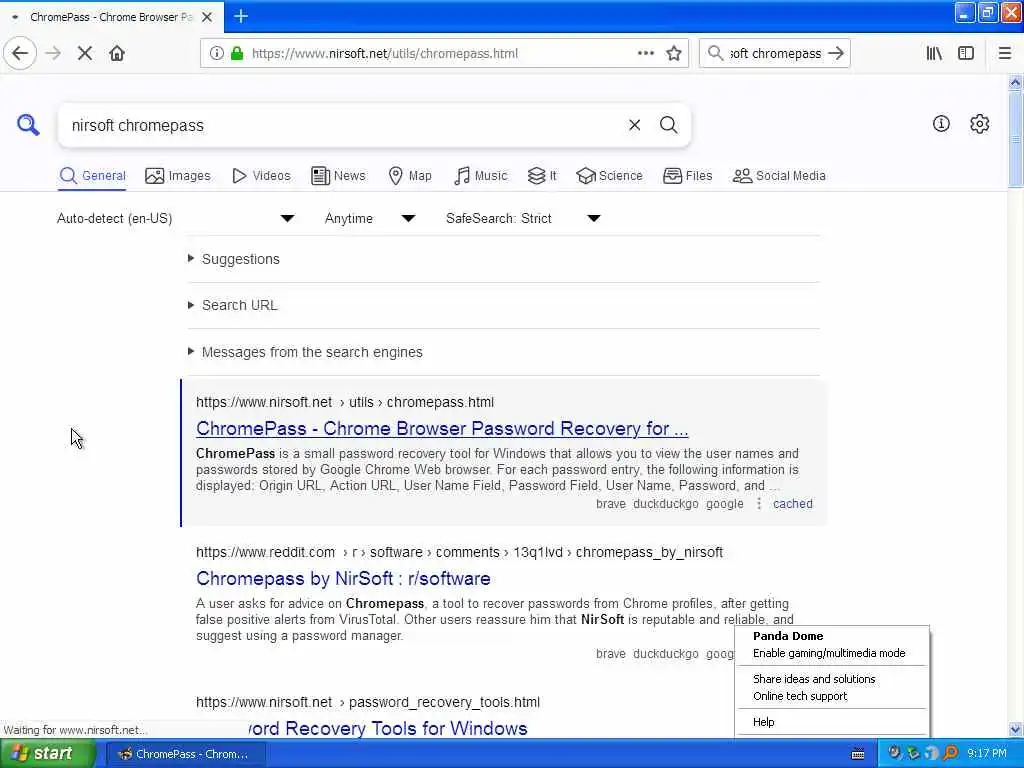Switch to the Science category
This screenshot has width=1024, height=768.
(609, 176)
